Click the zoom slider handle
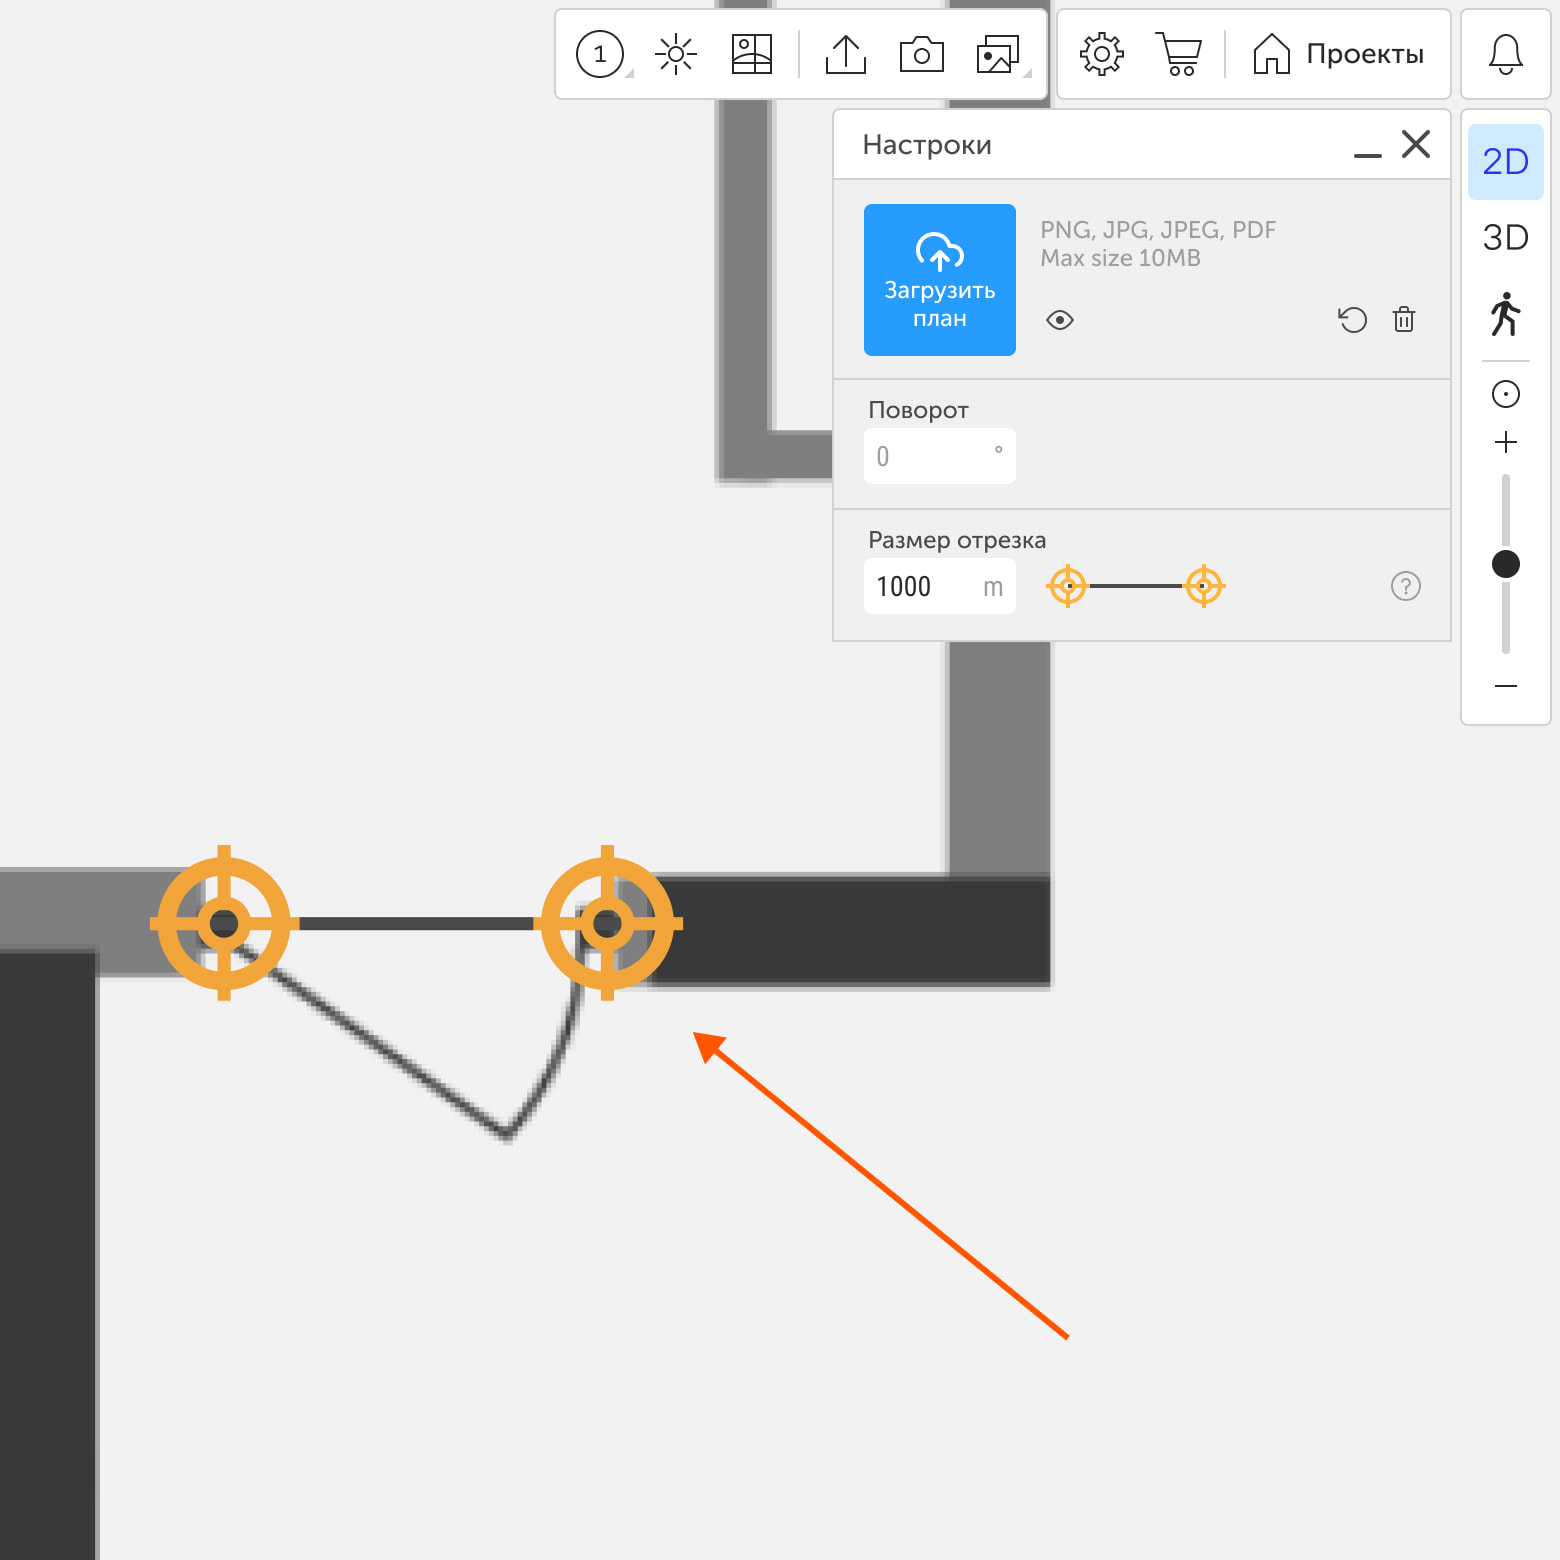This screenshot has height=1560, width=1560. pos(1505,564)
